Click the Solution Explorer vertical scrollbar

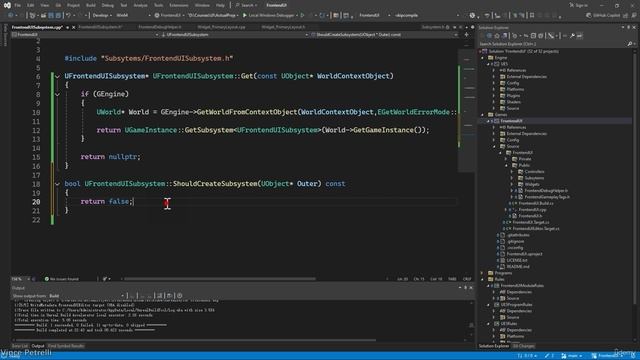tap(635, 180)
